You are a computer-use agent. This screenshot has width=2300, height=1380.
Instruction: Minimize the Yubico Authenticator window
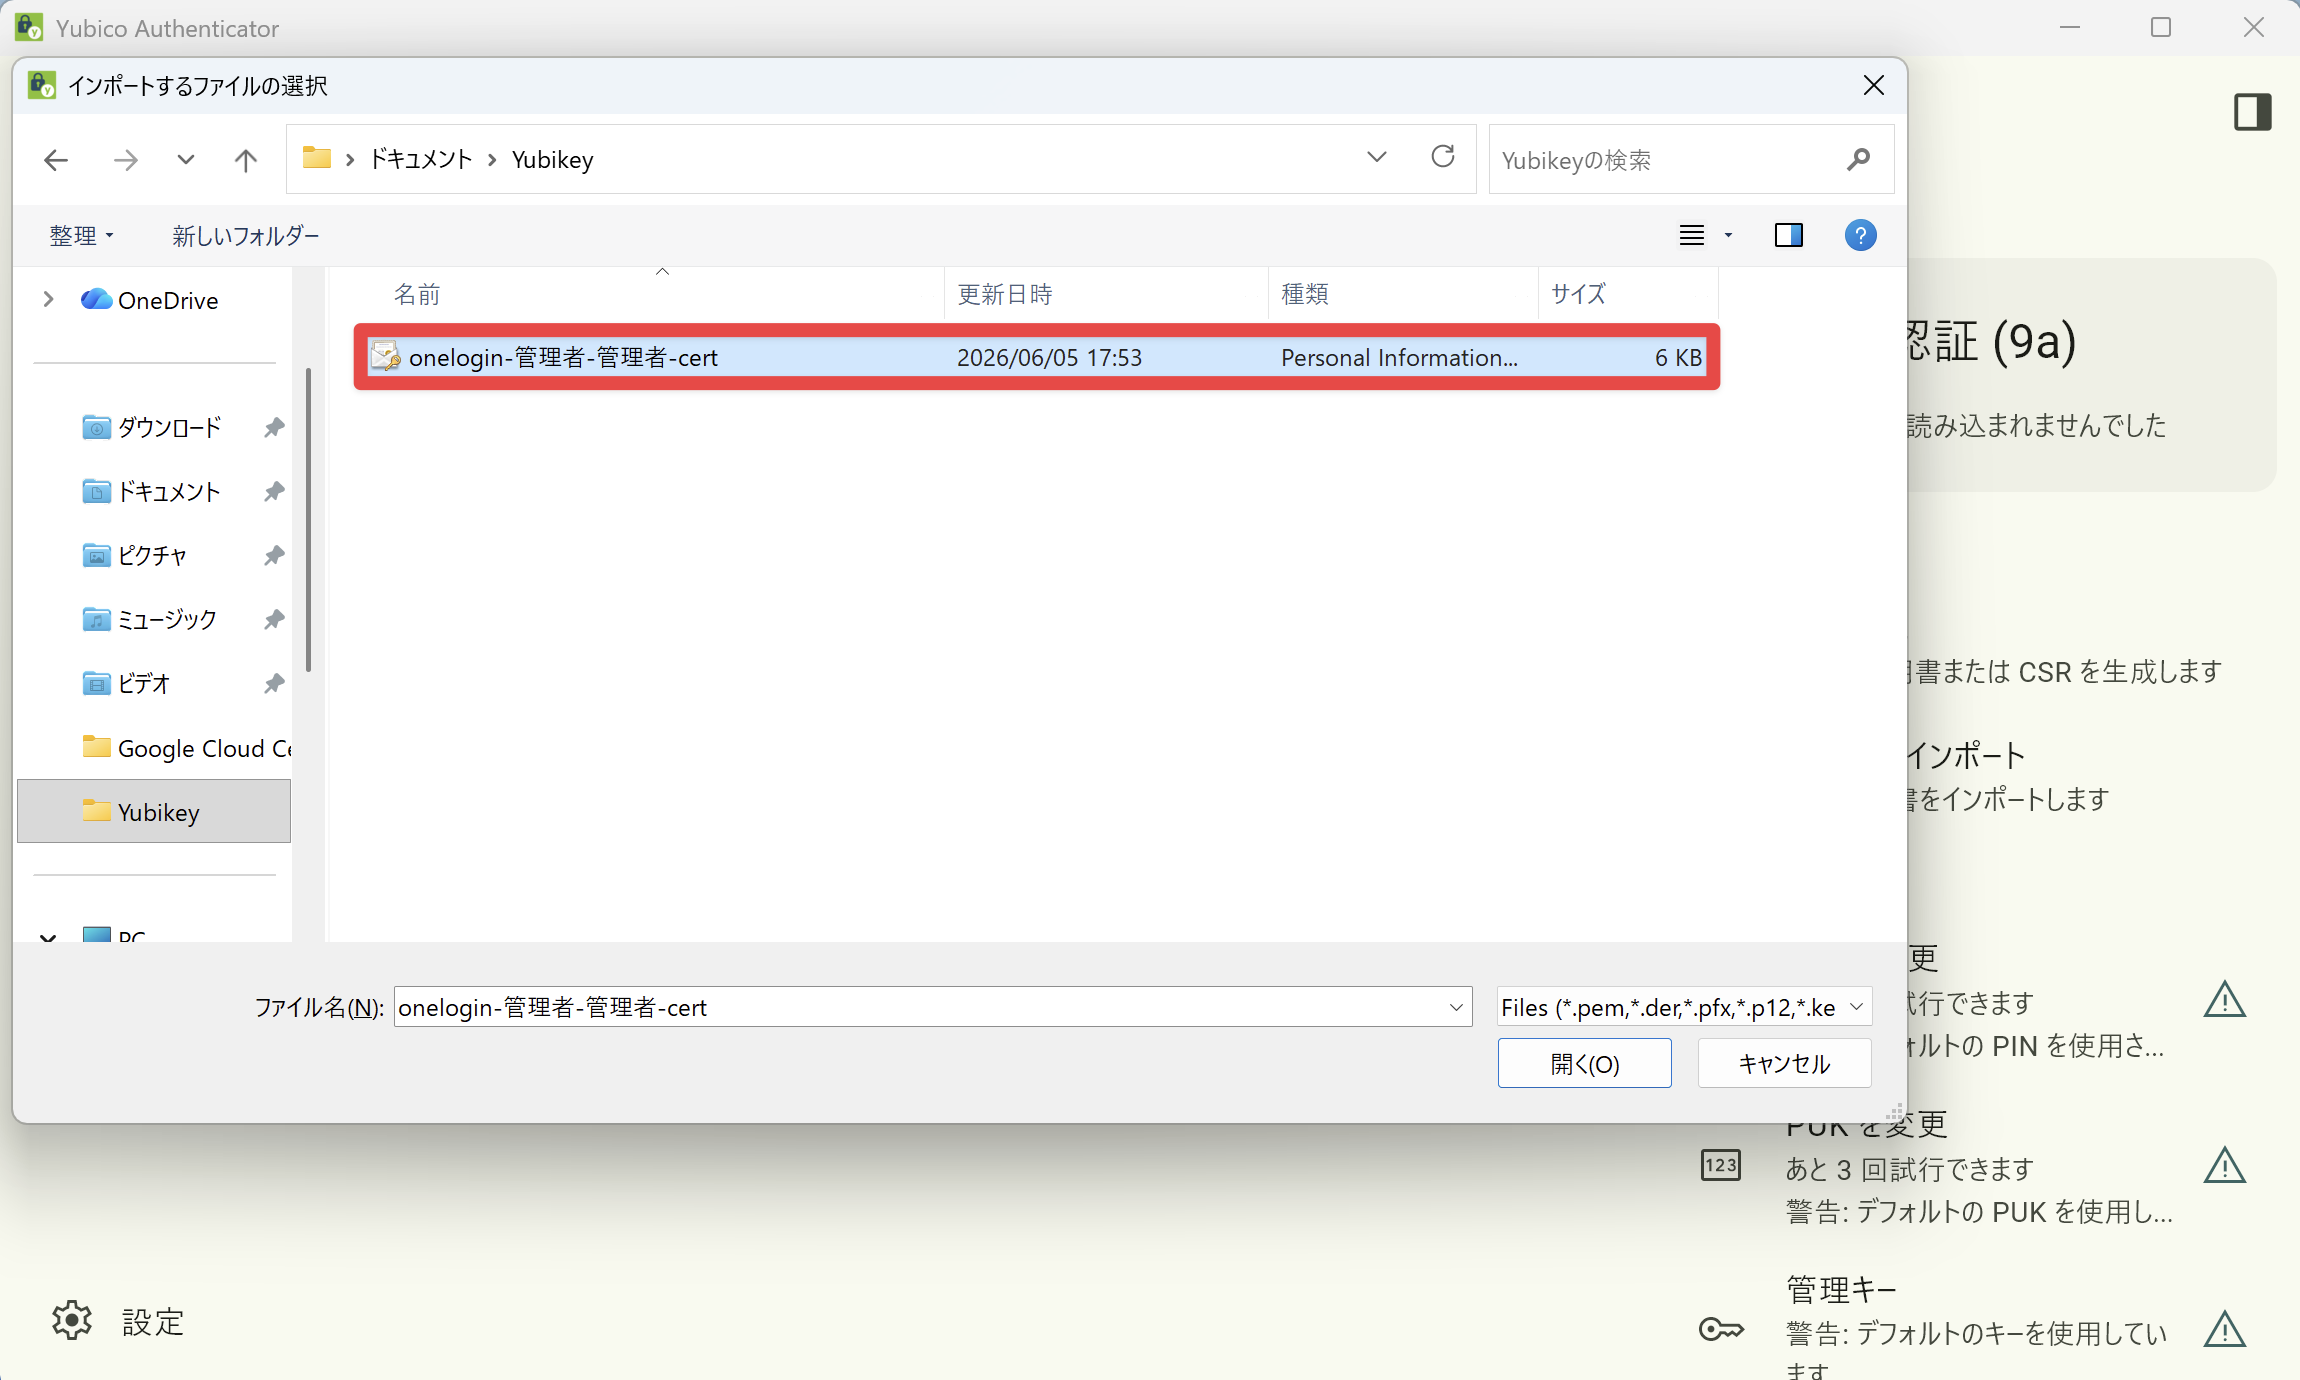(x=2070, y=27)
